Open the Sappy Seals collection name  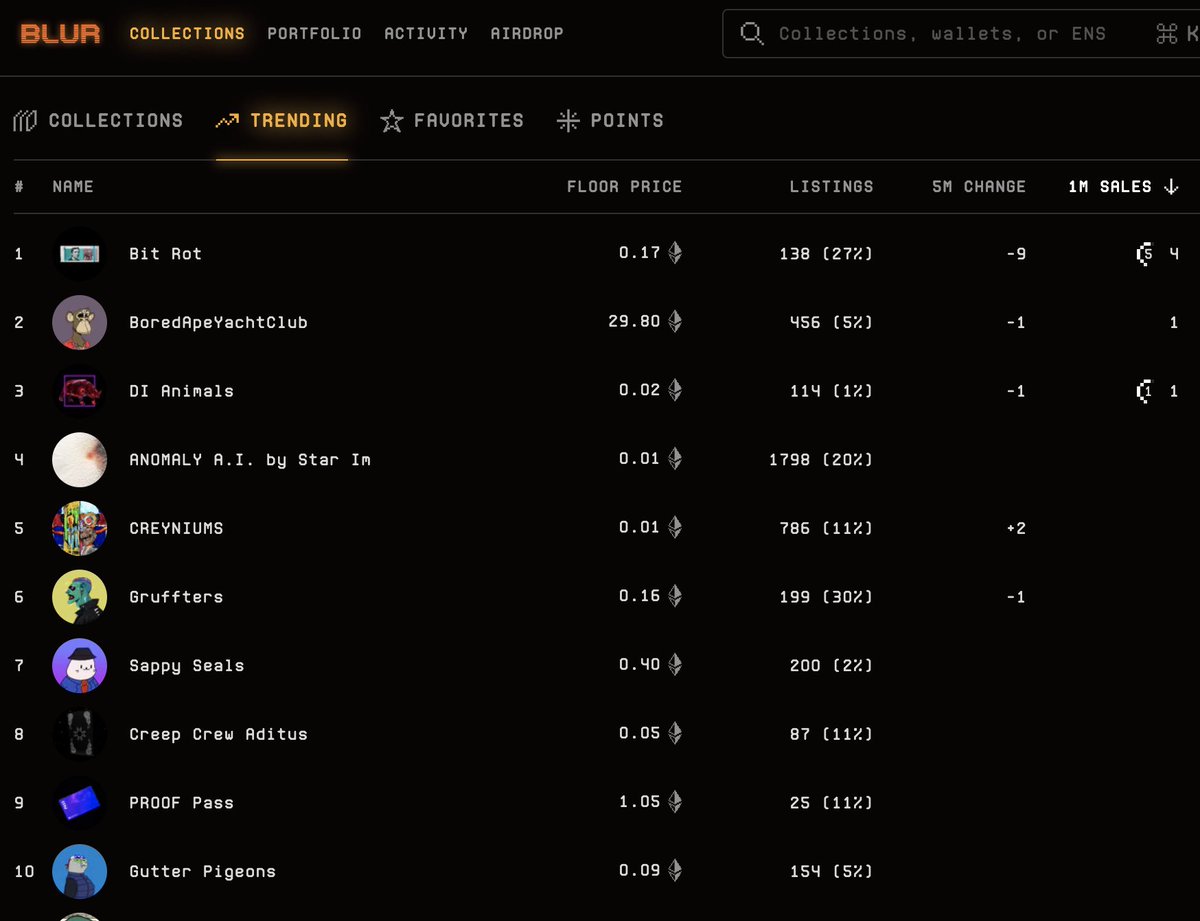(x=187, y=666)
